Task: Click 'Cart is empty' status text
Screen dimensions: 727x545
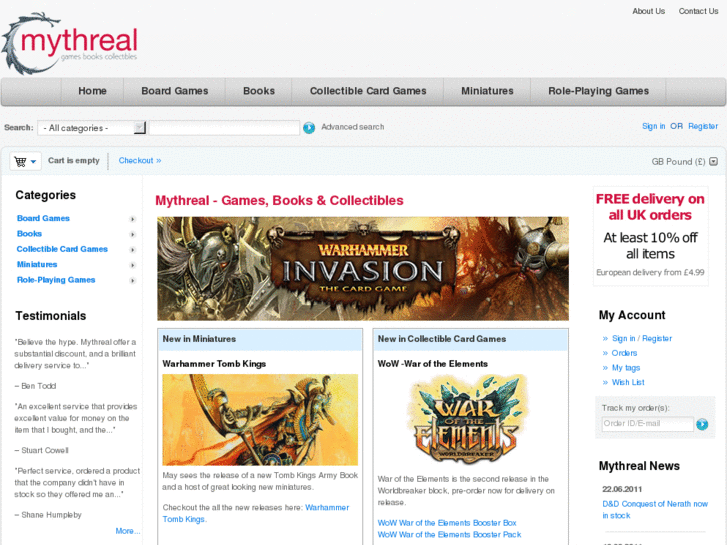Action: pos(74,160)
